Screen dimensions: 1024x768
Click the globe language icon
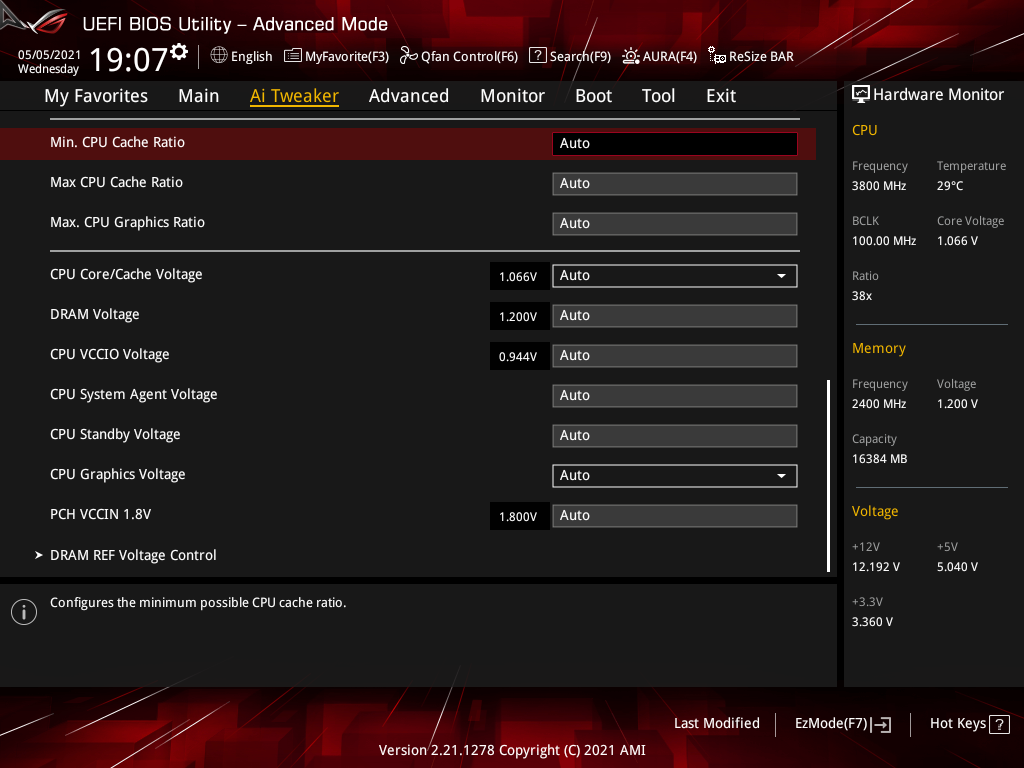coord(219,56)
